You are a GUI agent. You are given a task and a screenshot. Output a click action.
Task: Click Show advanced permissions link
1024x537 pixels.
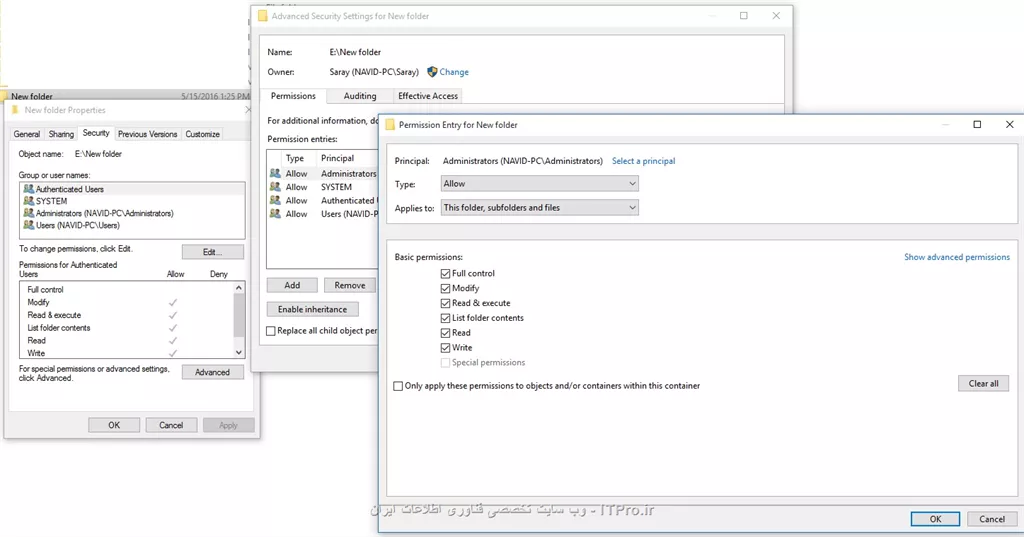tap(957, 257)
